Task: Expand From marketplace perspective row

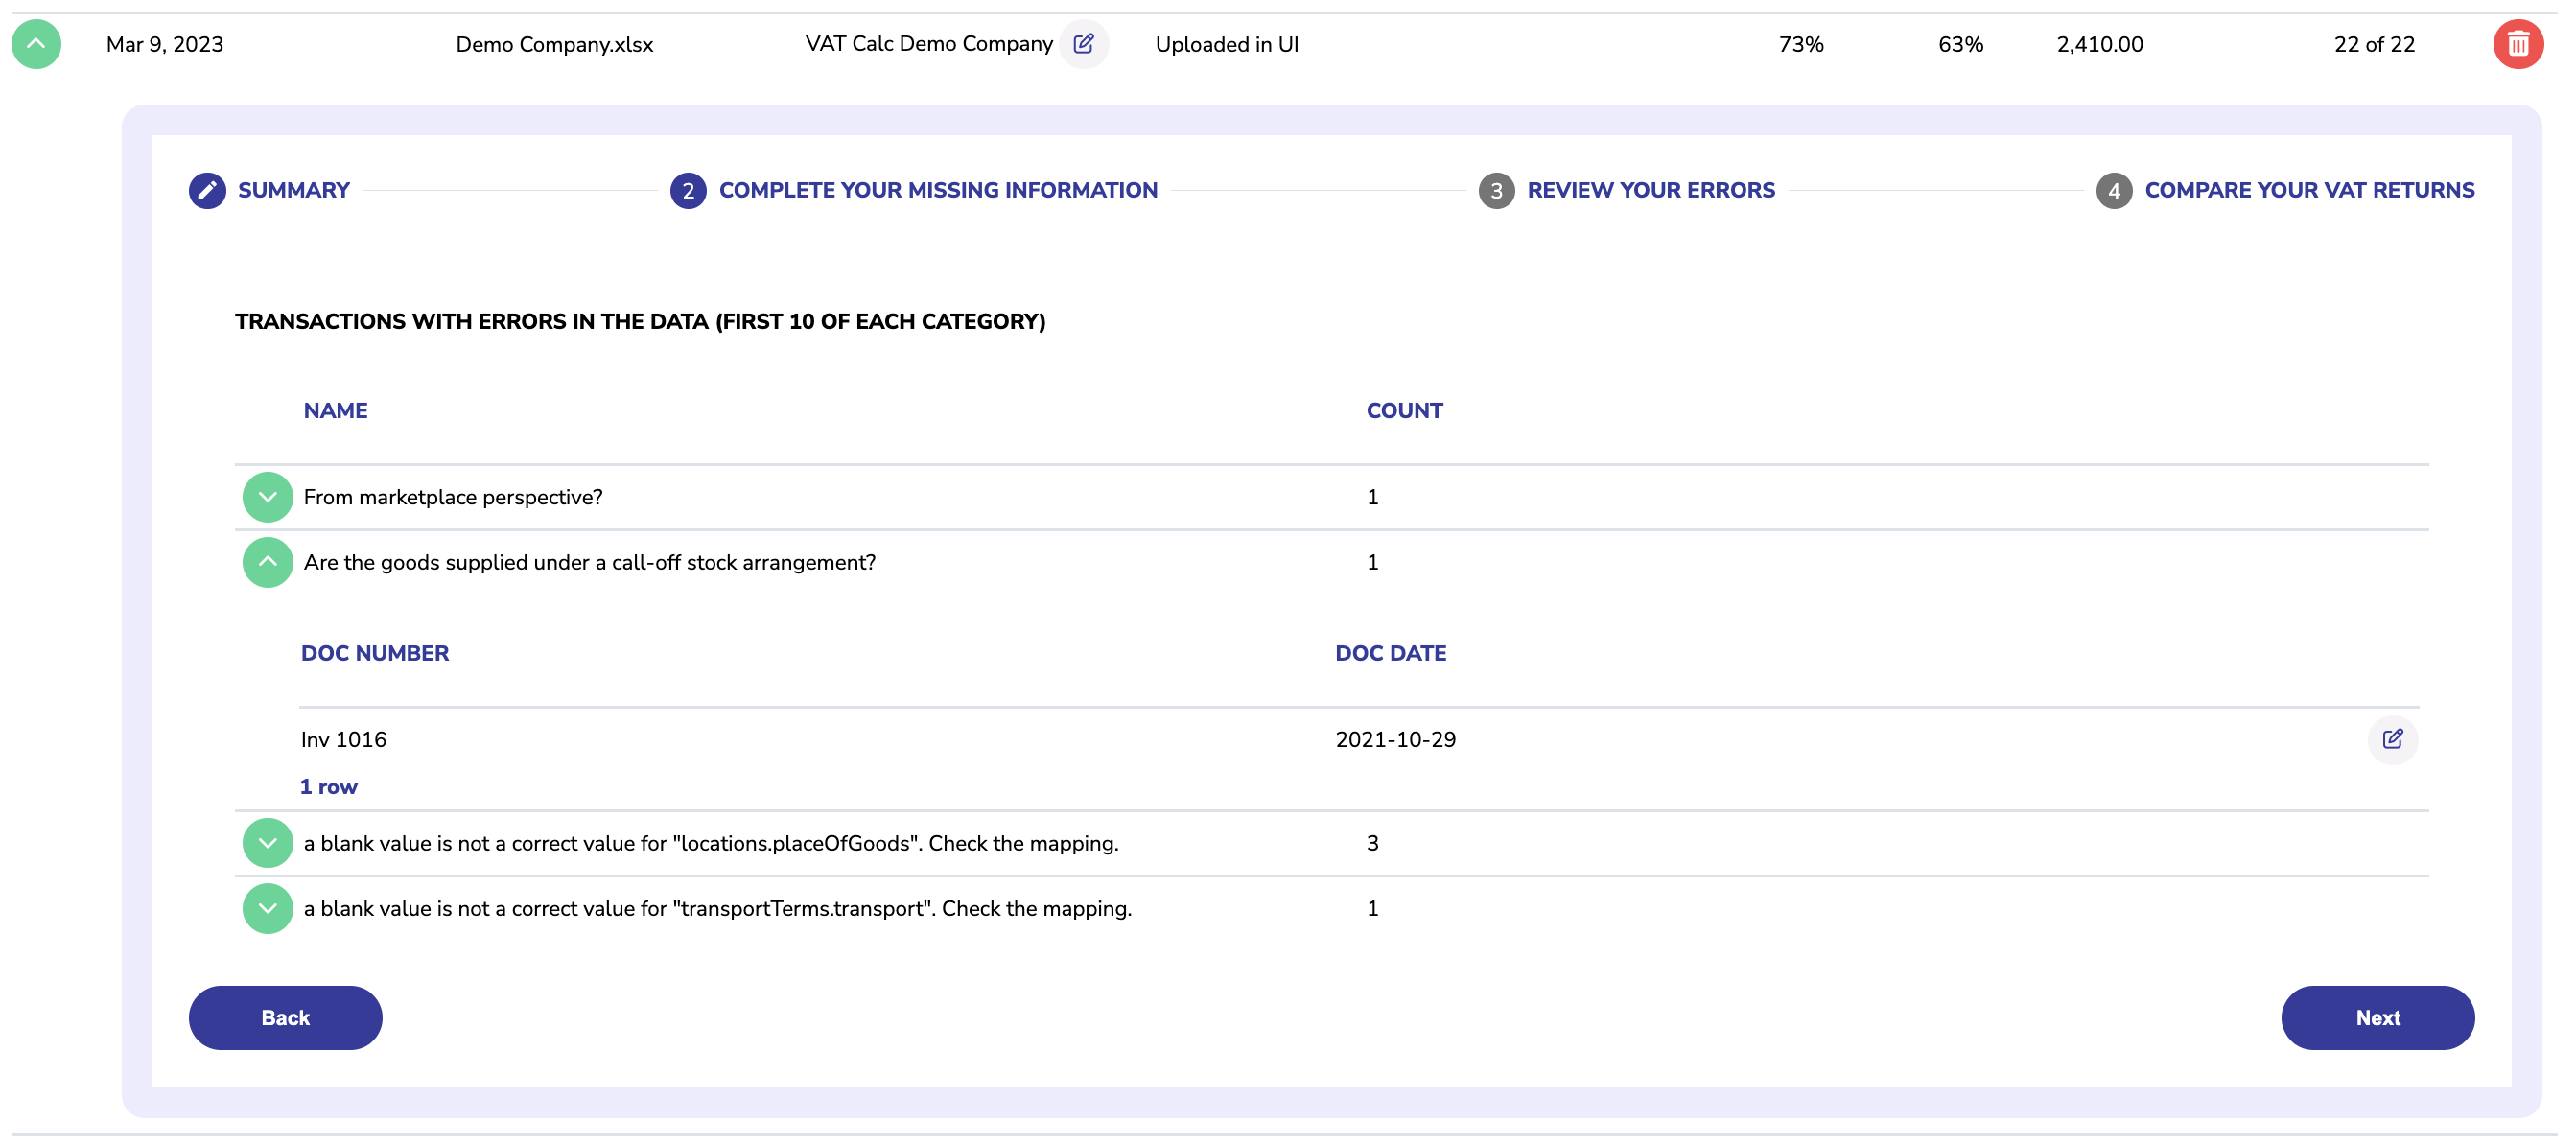Action: [267, 498]
